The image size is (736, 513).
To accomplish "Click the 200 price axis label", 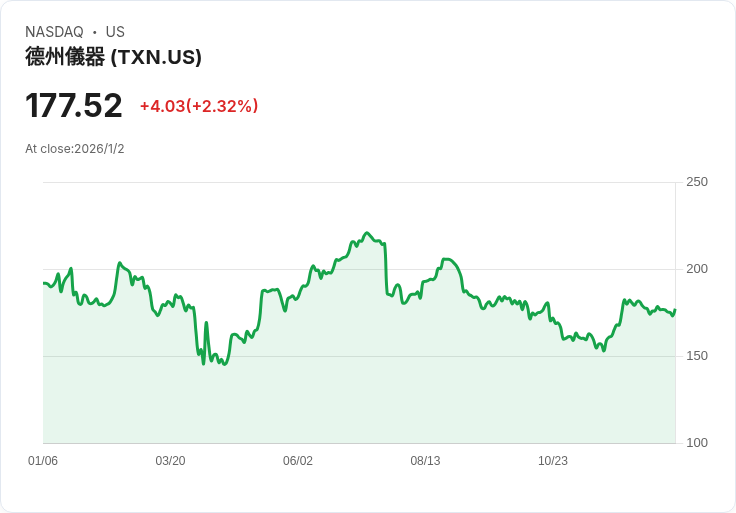I will pyautogui.click(x=697, y=269).
